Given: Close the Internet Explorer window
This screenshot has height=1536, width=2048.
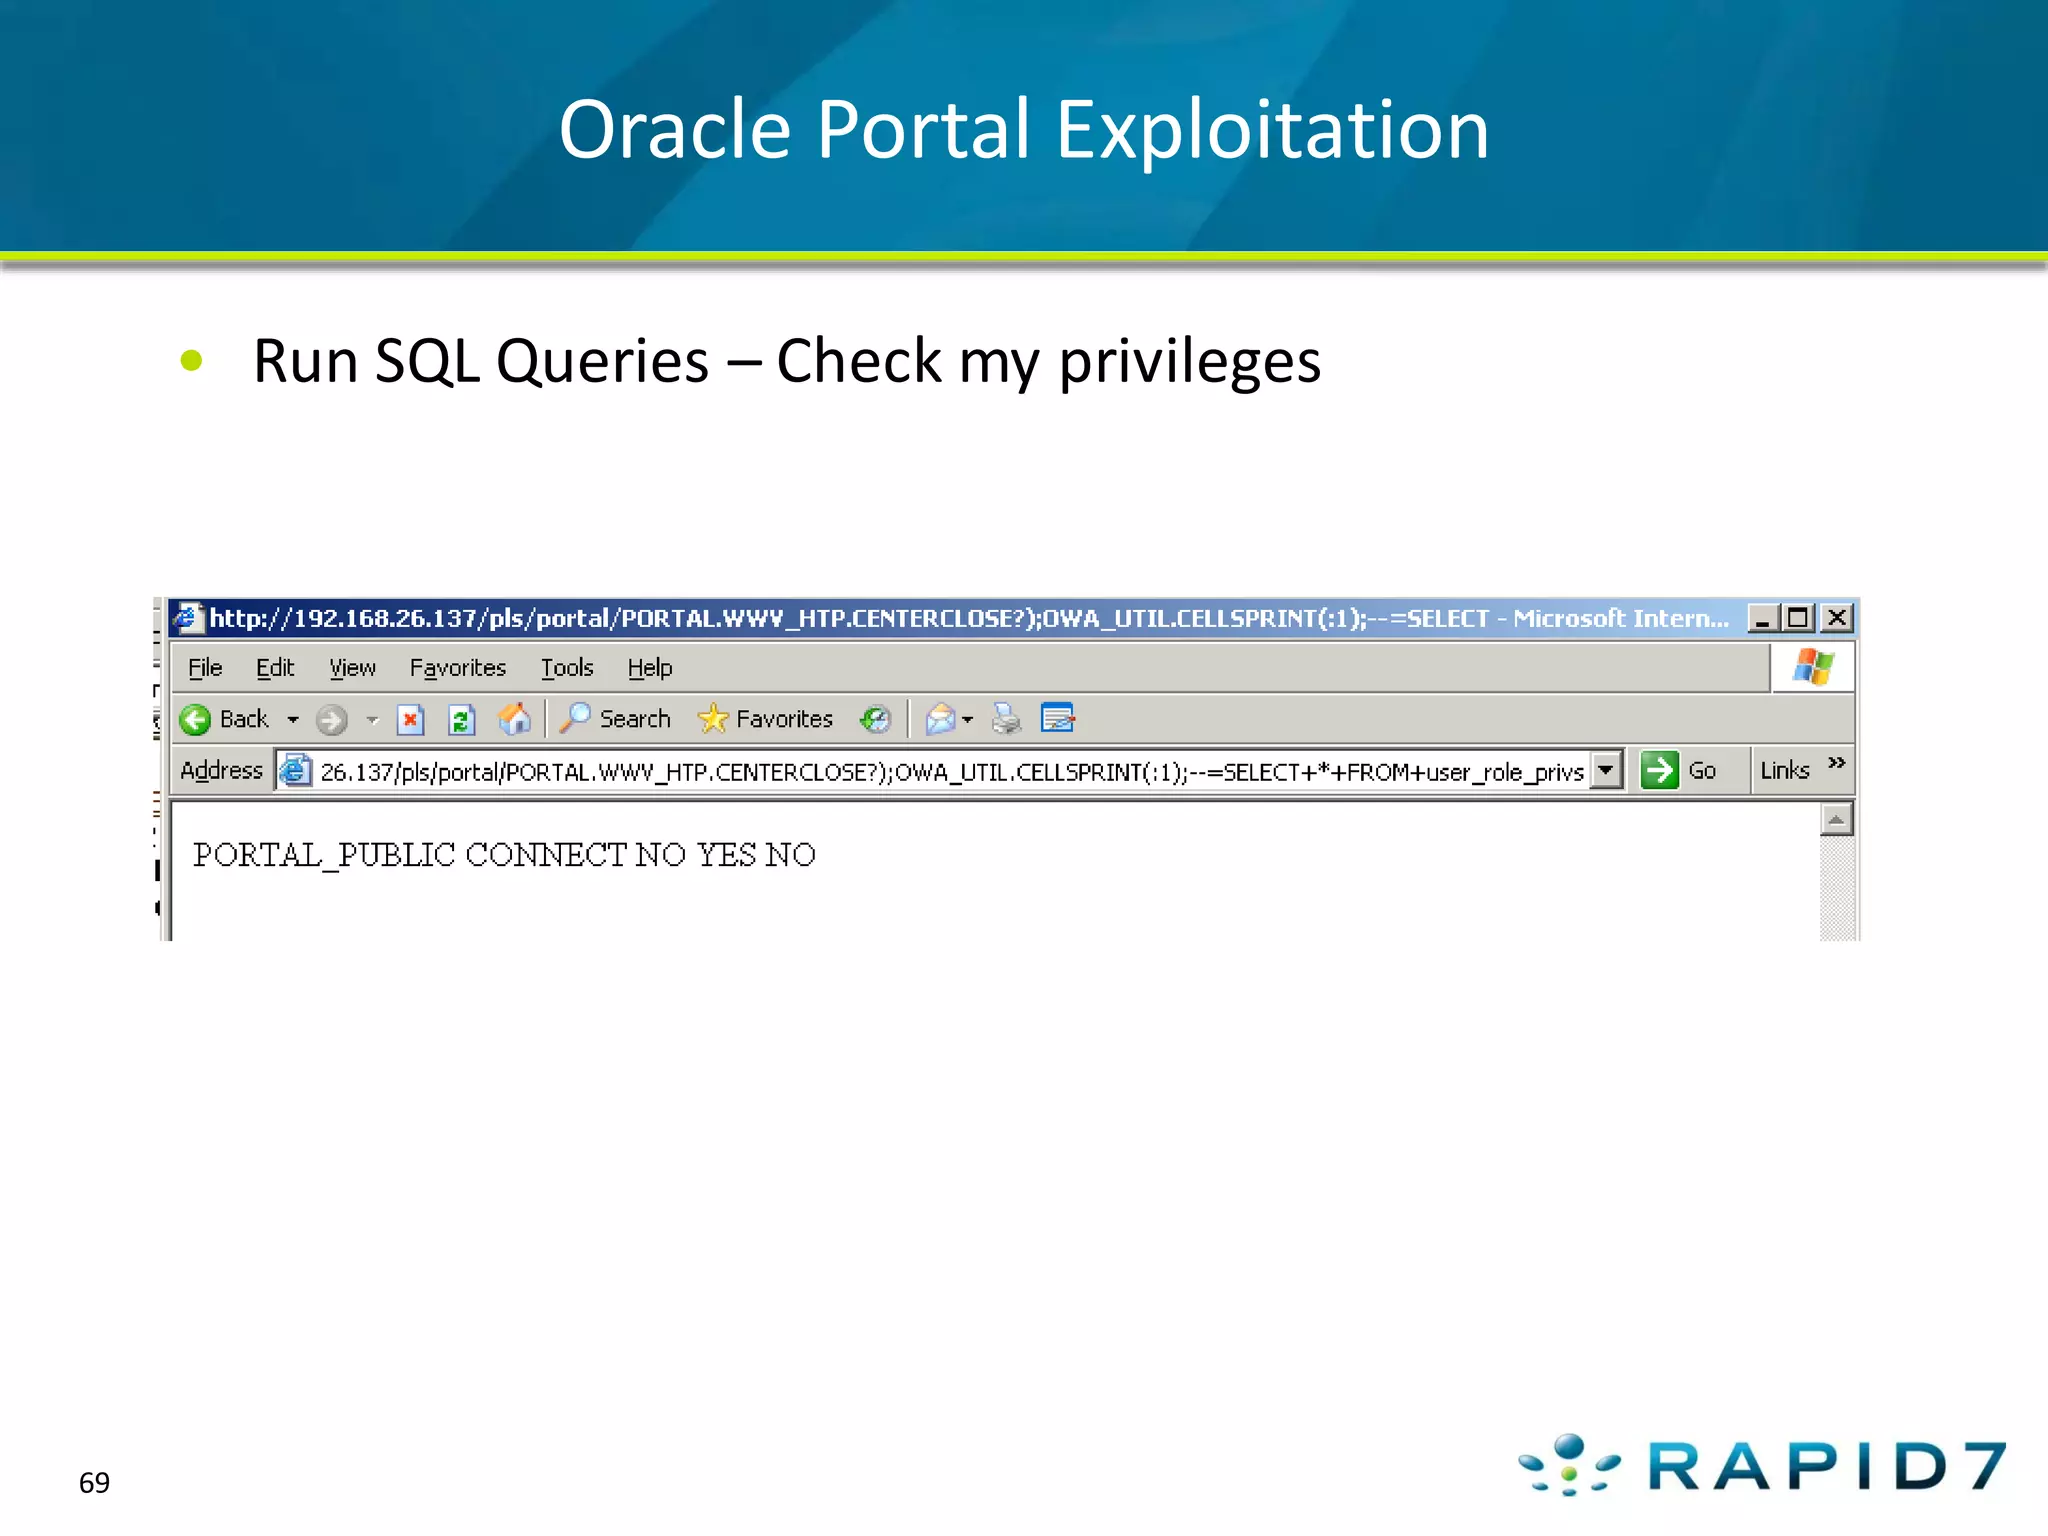Looking at the screenshot, I should (1837, 619).
